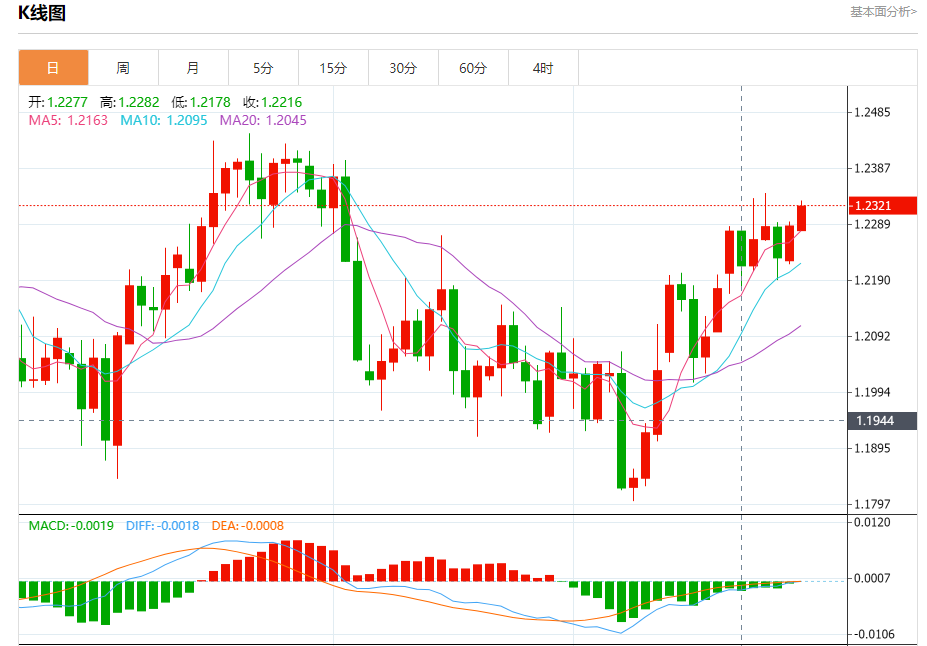Click the MA10: 1.2095 label
This screenshot has width=927, height=646.
point(164,121)
